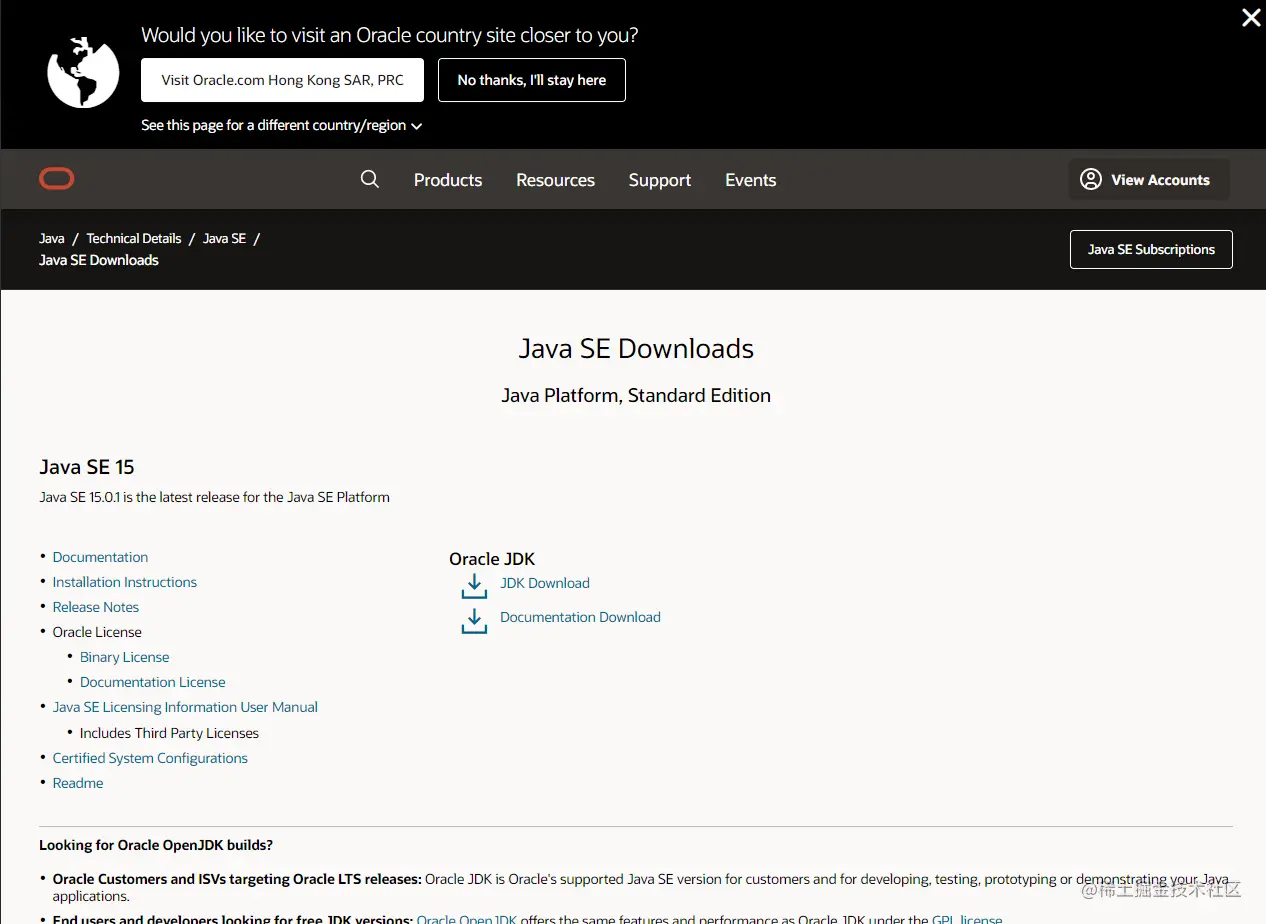Open the Resources menu
Screen dimensions: 1266x924
pos(555,180)
